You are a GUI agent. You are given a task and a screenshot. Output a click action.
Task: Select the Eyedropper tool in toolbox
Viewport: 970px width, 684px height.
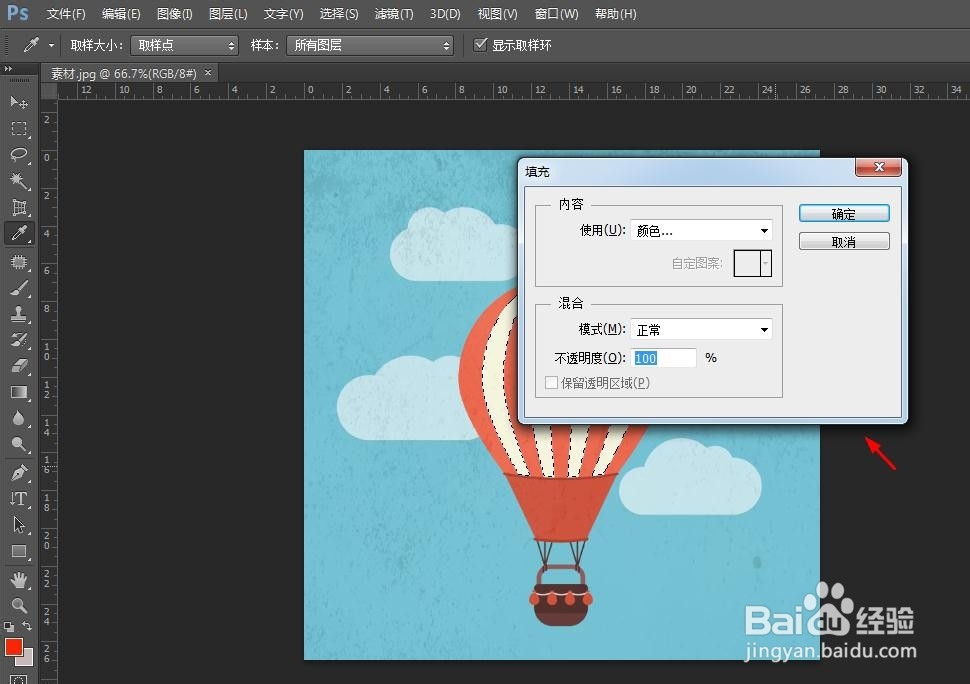click(x=19, y=233)
